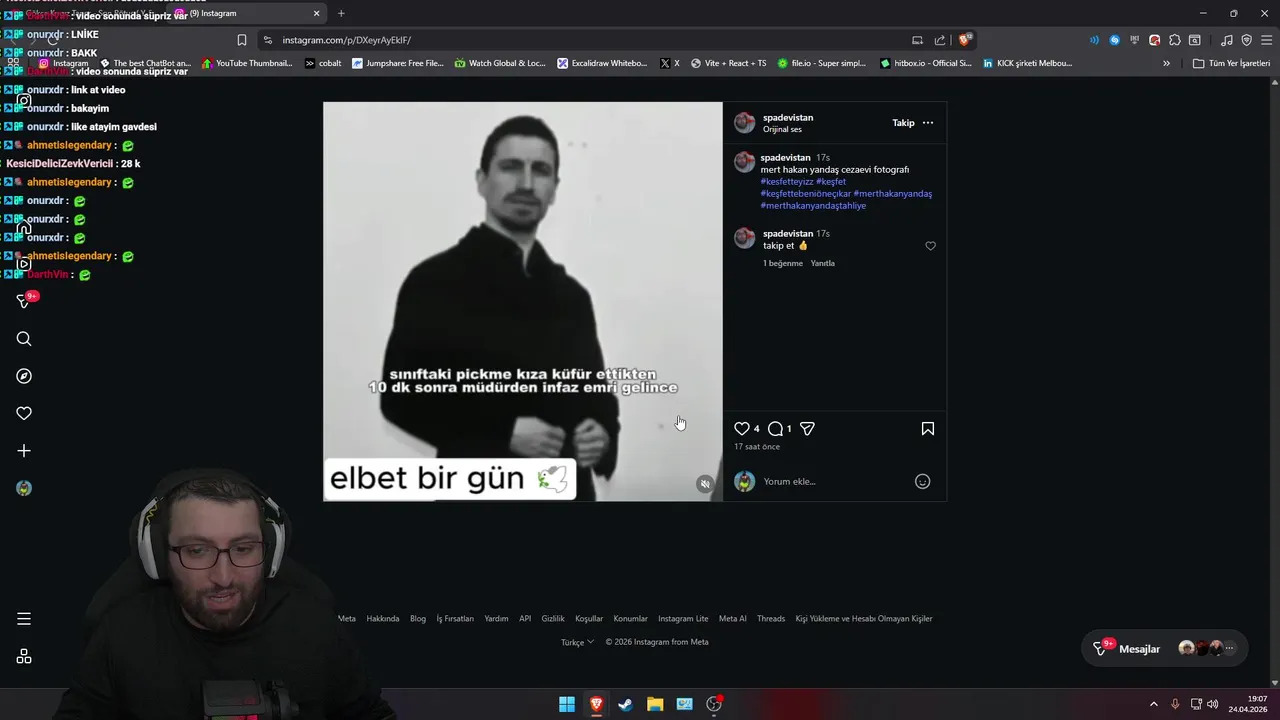Like the 'takip et' comment
1280x720 pixels.
click(x=930, y=246)
